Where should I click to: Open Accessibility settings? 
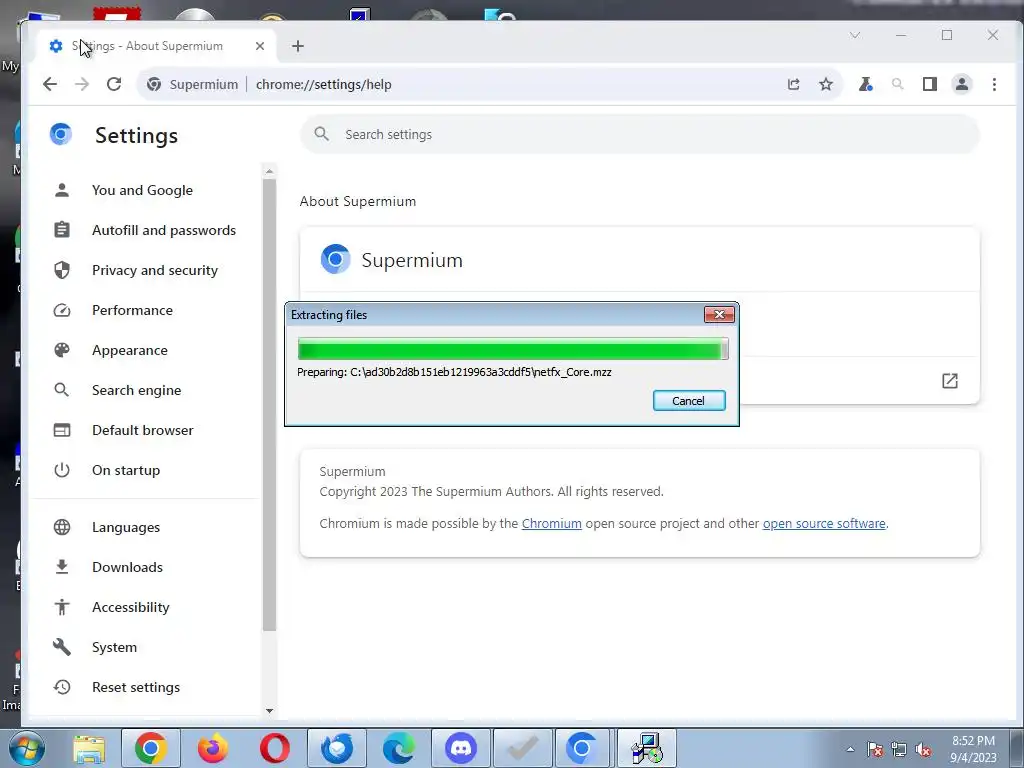(x=131, y=607)
